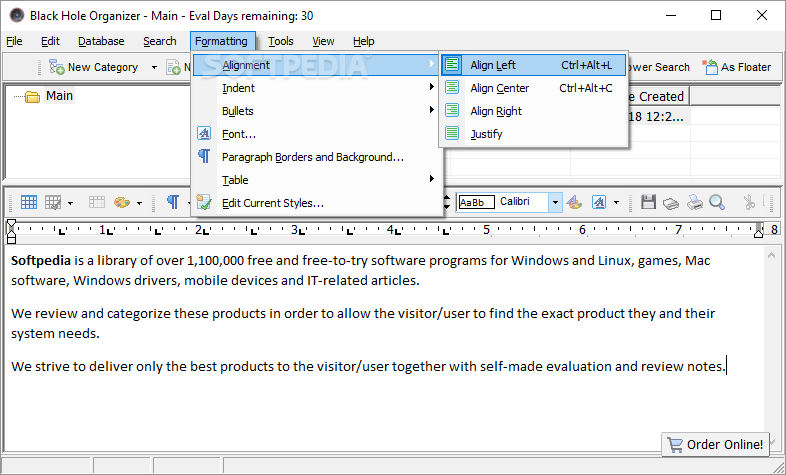Open the Font... dialog entry
This screenshot has width=786, height=475.
[316, 134]
